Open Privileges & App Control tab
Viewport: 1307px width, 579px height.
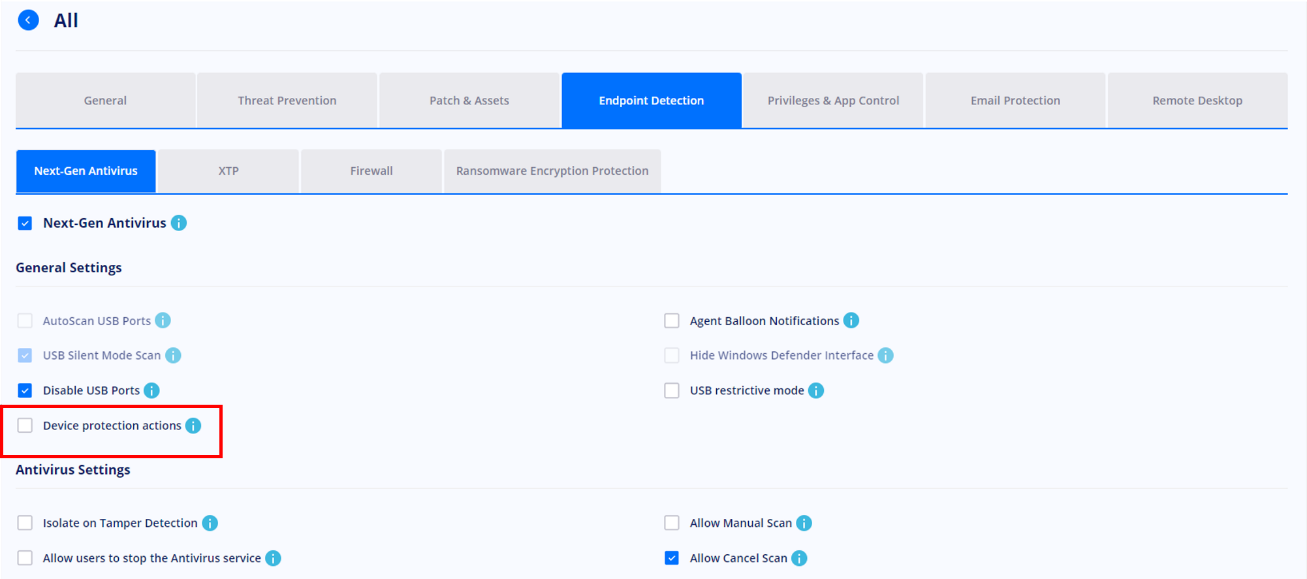(x=833, y=100)
